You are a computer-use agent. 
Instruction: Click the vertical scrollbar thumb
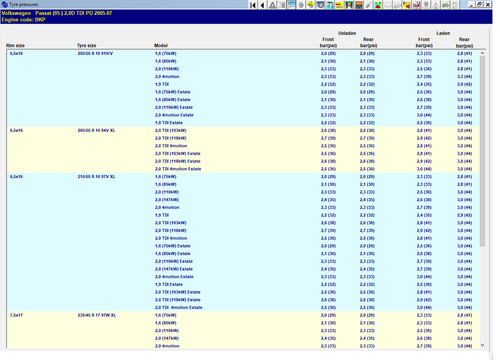coord(482,151)
